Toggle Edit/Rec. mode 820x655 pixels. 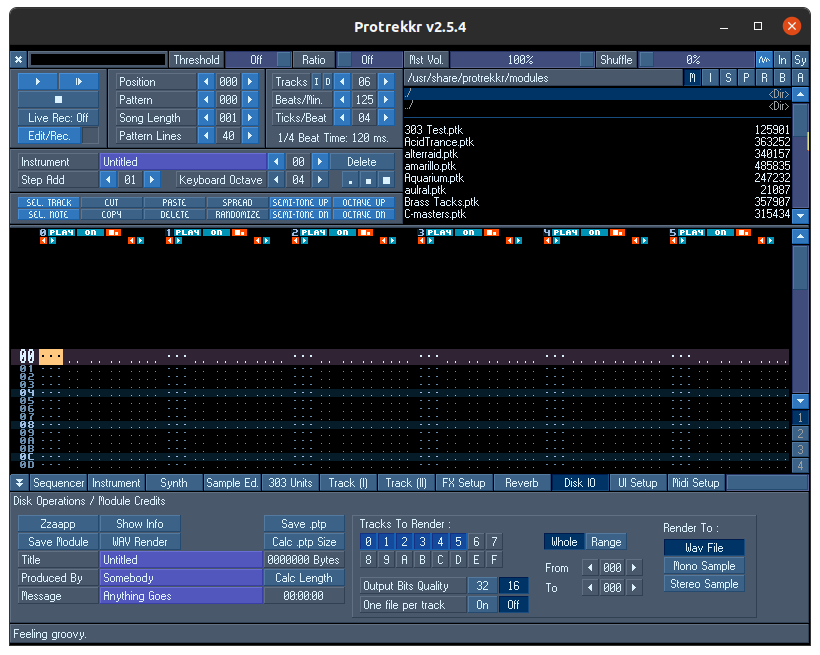(x=49, y=135)
